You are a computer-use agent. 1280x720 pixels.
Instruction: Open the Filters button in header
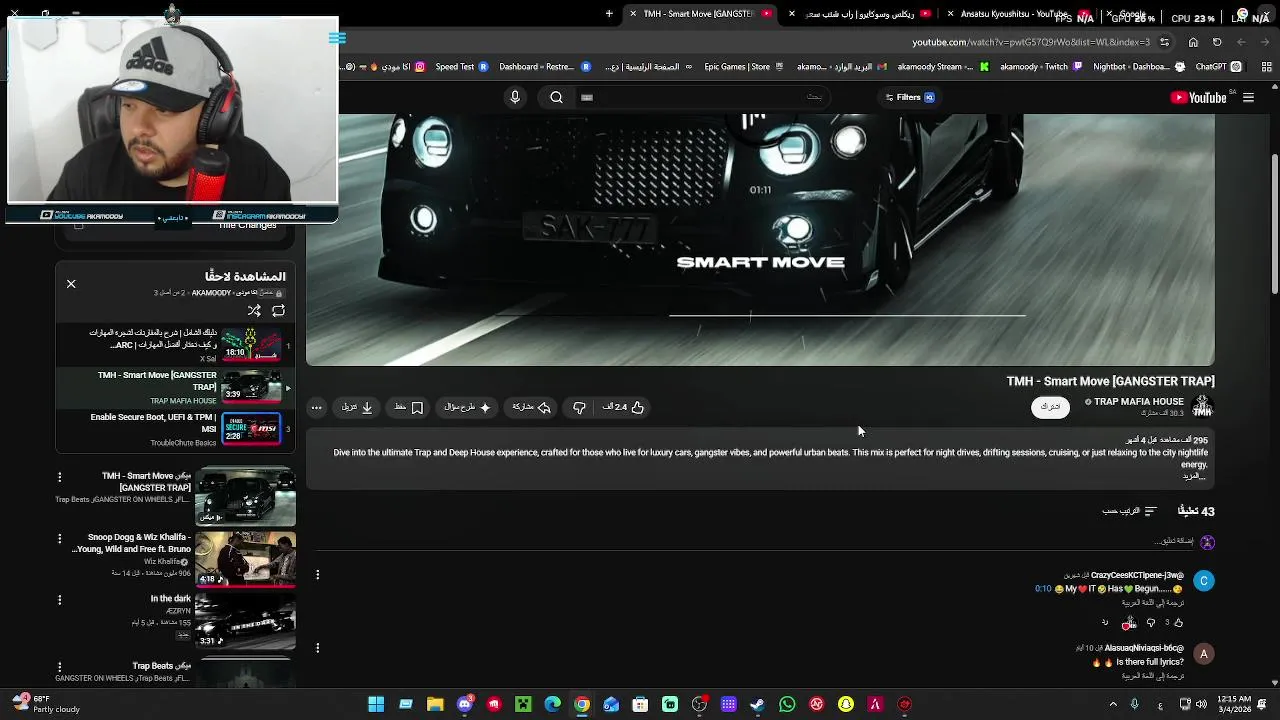point(909,97)
